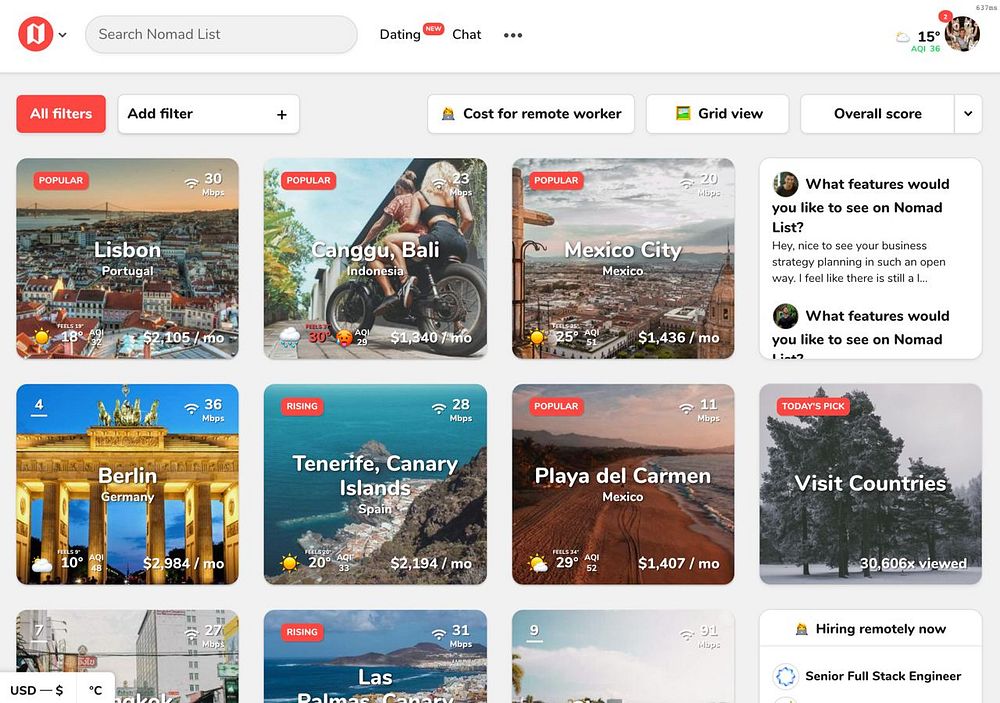Click RISING badge on Las Palmas card
This screenshot has width=1000, height=703.
coord(302,632)
